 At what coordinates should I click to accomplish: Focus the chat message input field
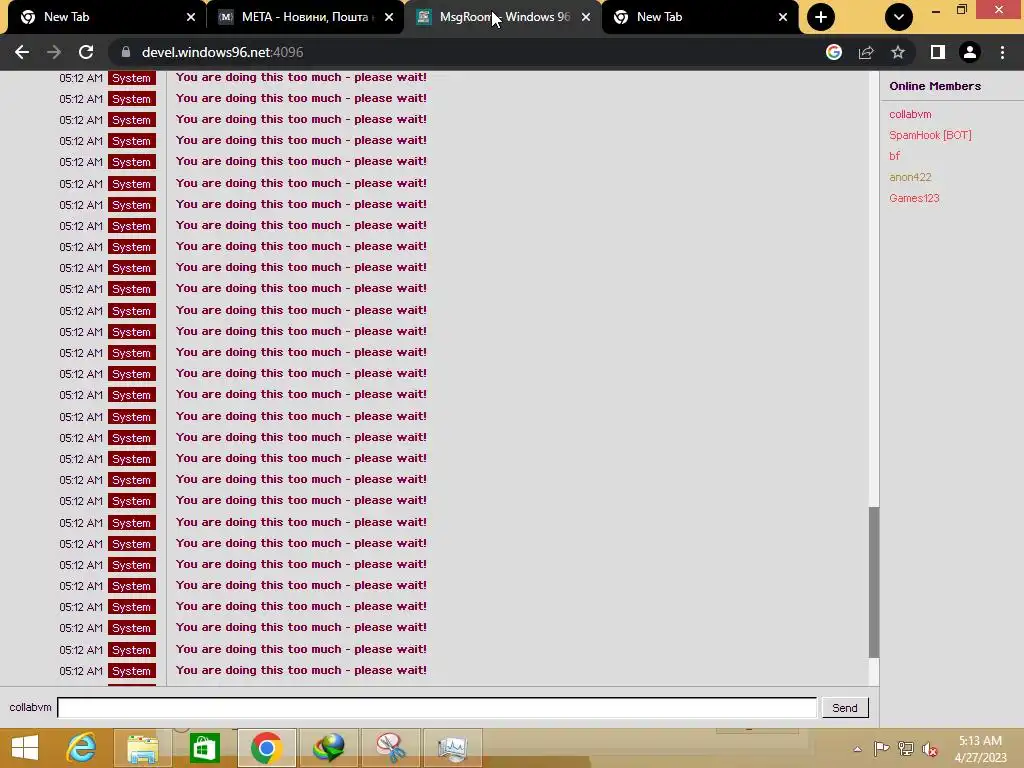(x=437, y=707)
